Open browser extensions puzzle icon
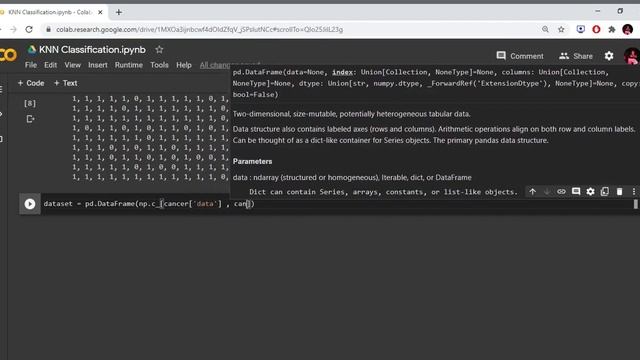 (611, 29)
